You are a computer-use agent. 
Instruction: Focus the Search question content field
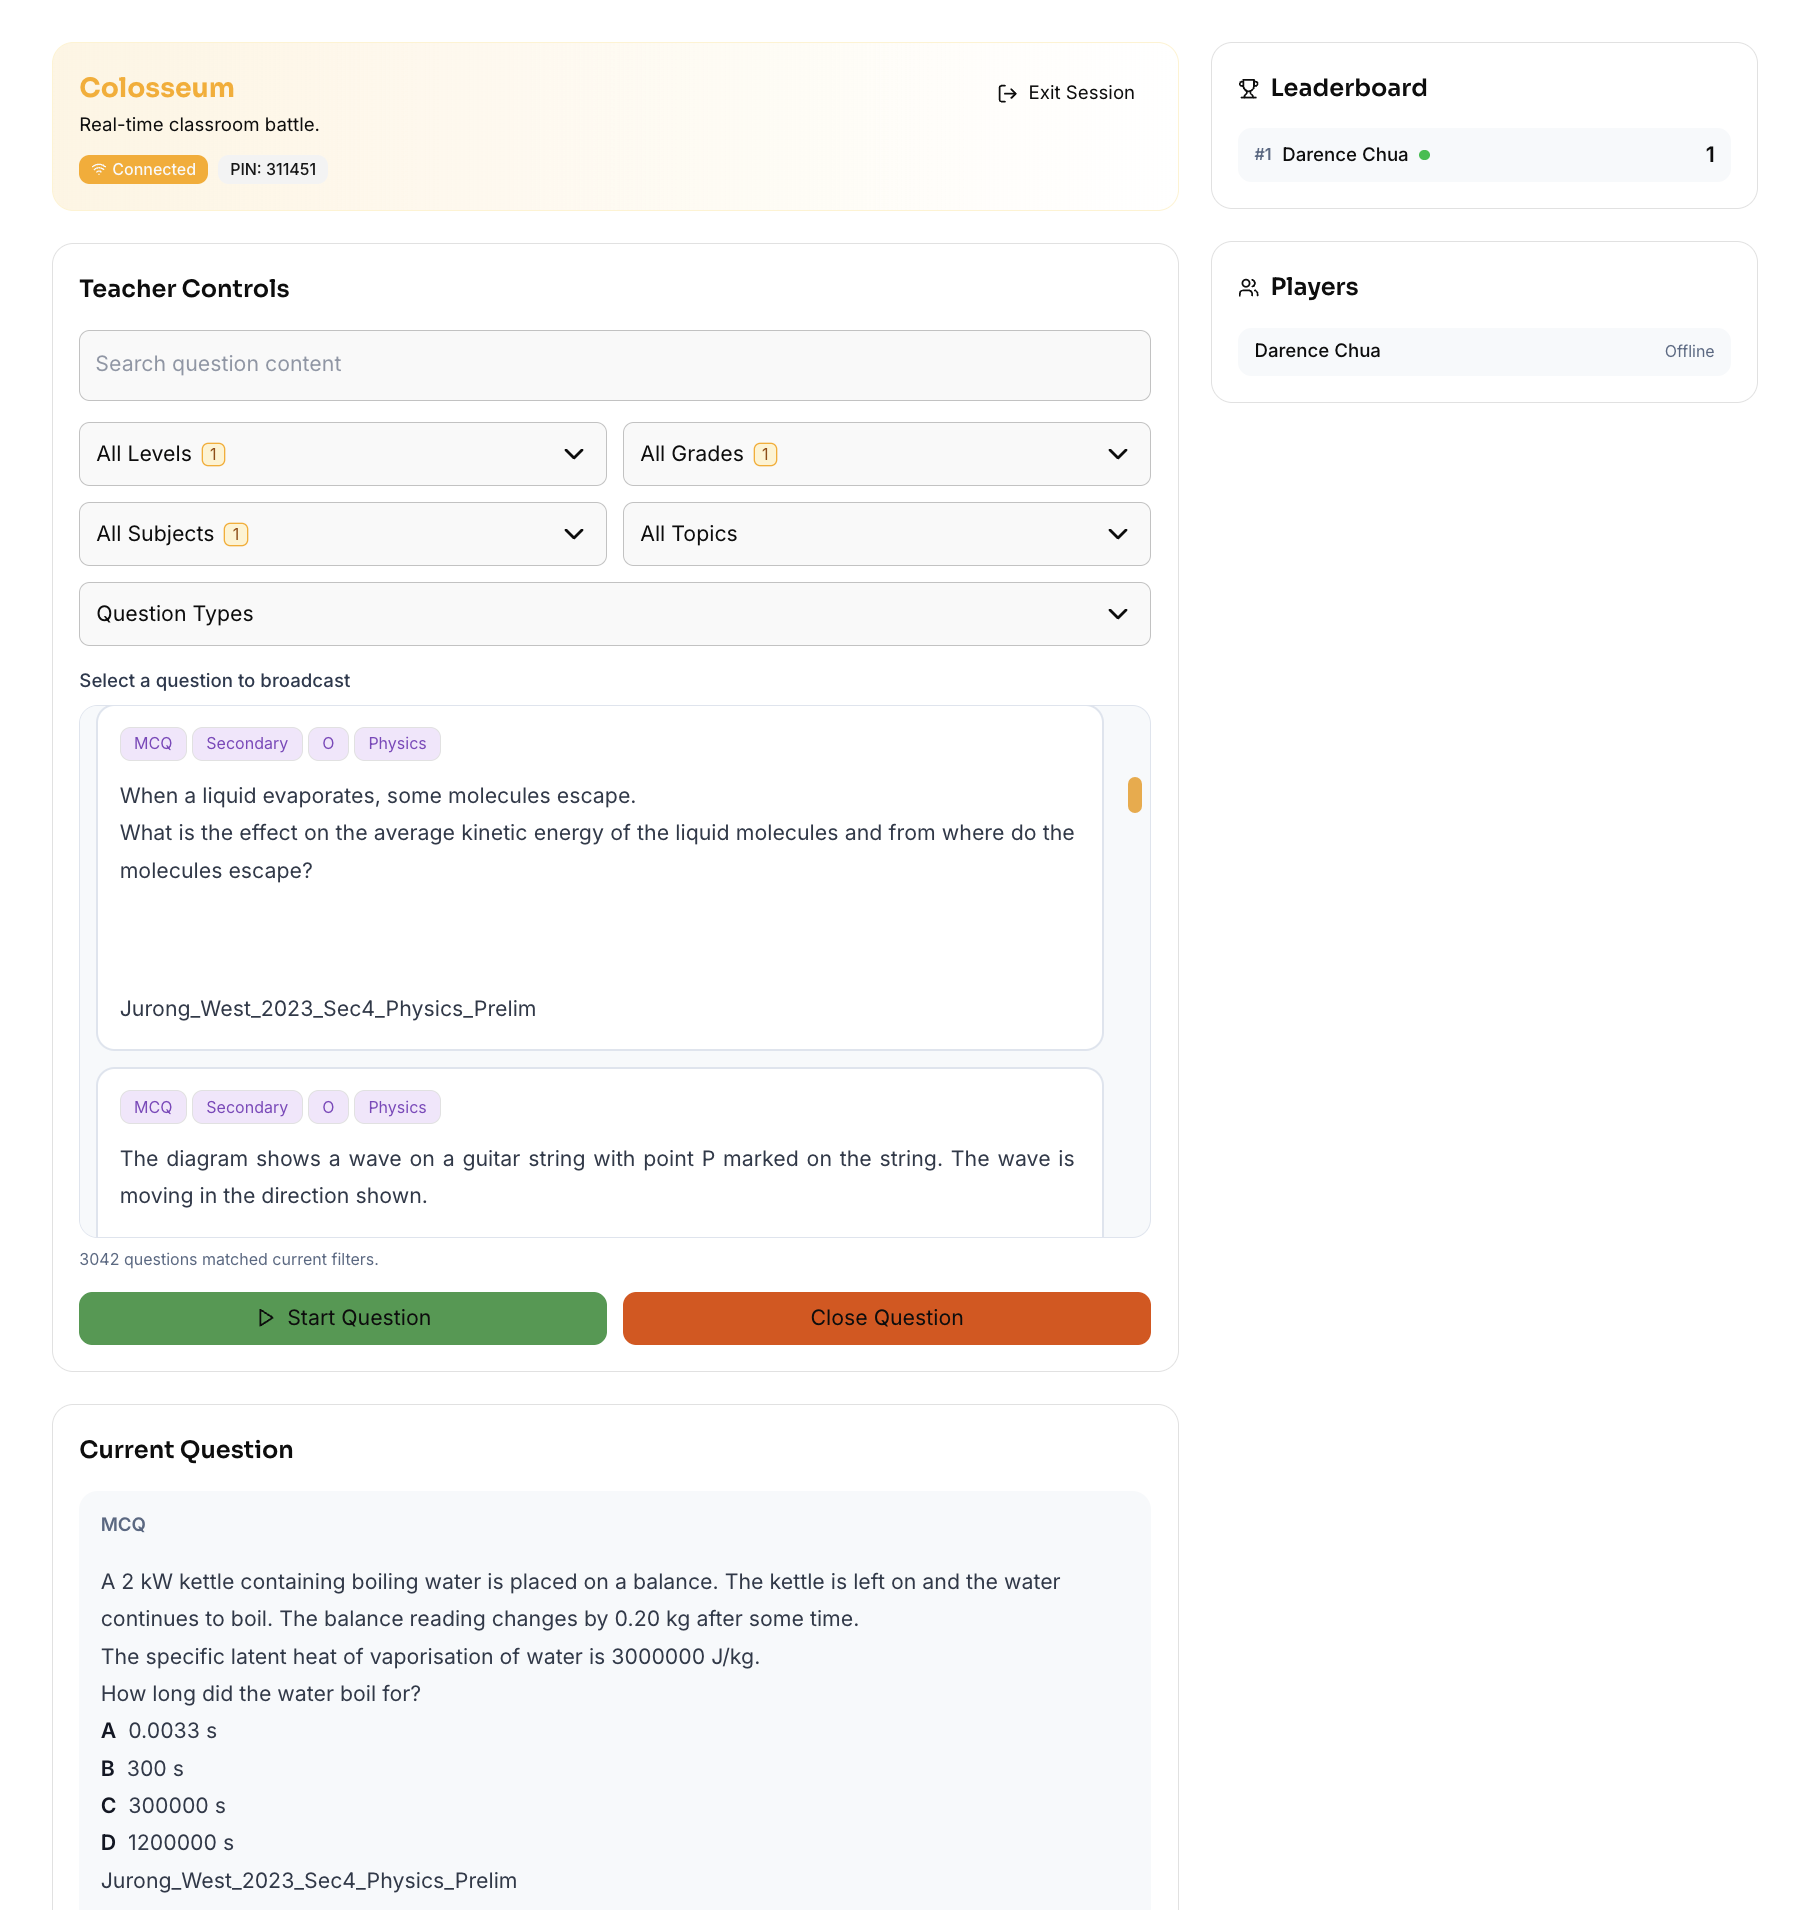click(615, 365)
